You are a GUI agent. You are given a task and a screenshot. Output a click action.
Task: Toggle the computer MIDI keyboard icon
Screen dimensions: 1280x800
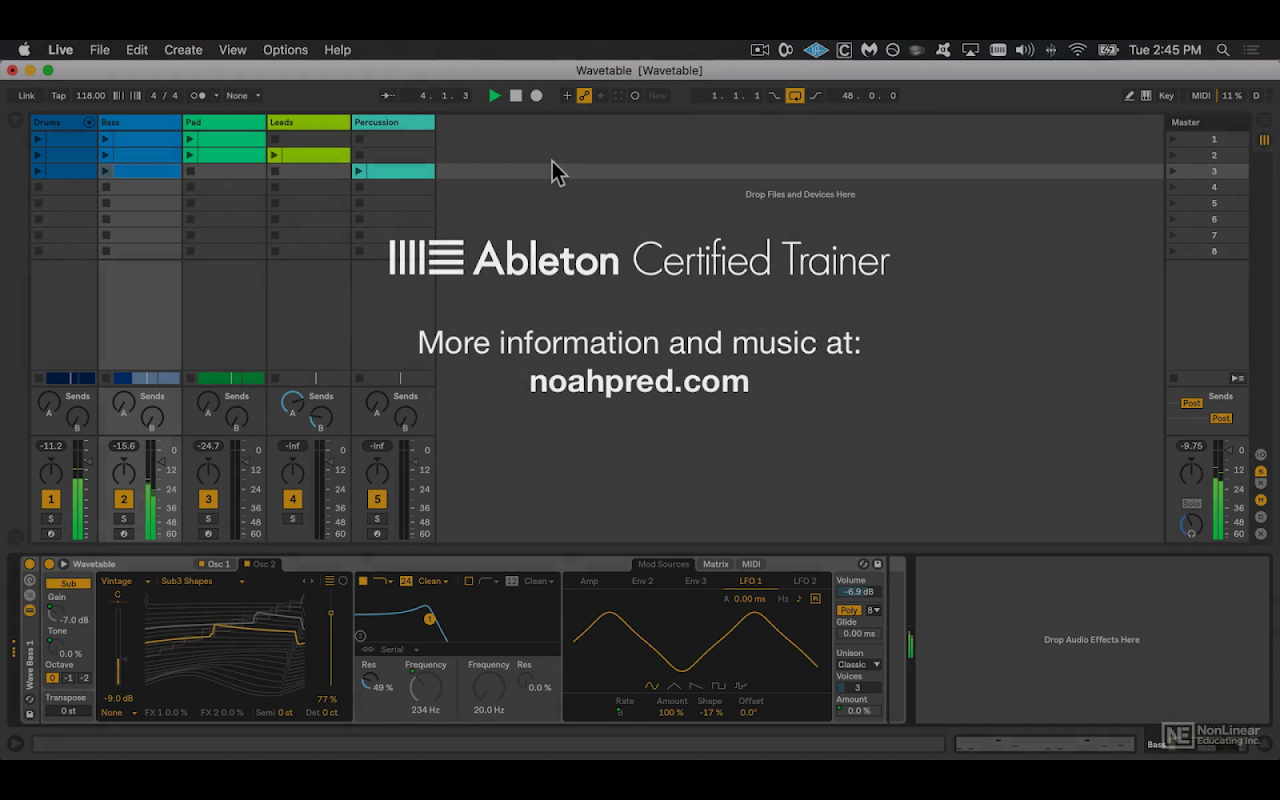coord(1146,96)
